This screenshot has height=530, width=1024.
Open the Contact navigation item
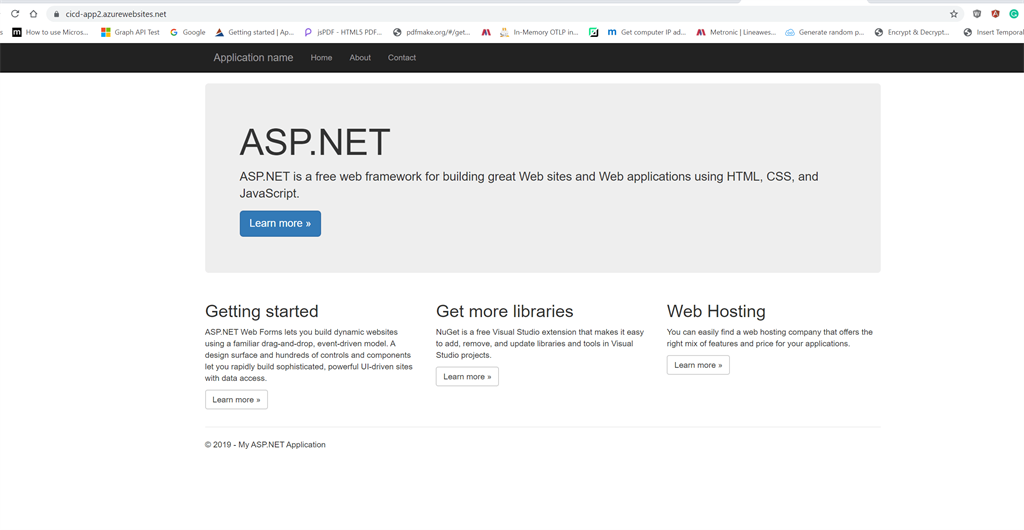click(x=402, y=57)
